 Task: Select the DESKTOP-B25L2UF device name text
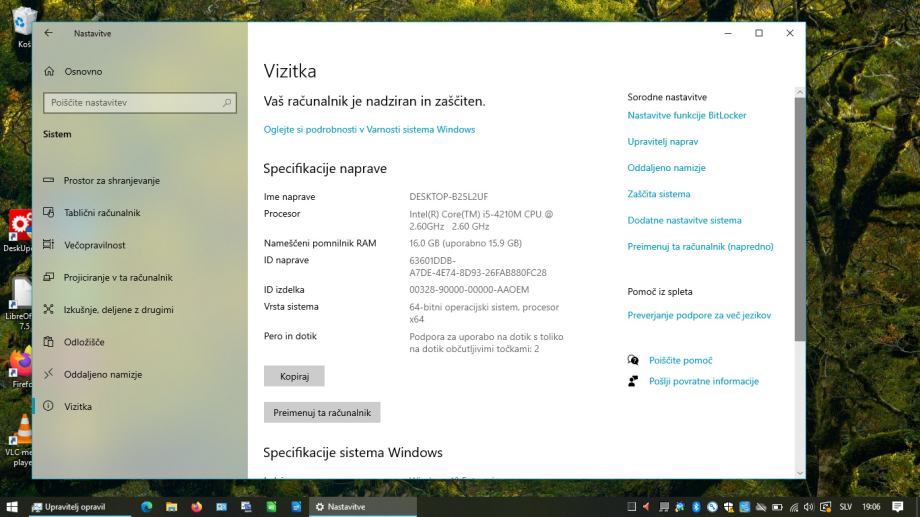point(448,197)
